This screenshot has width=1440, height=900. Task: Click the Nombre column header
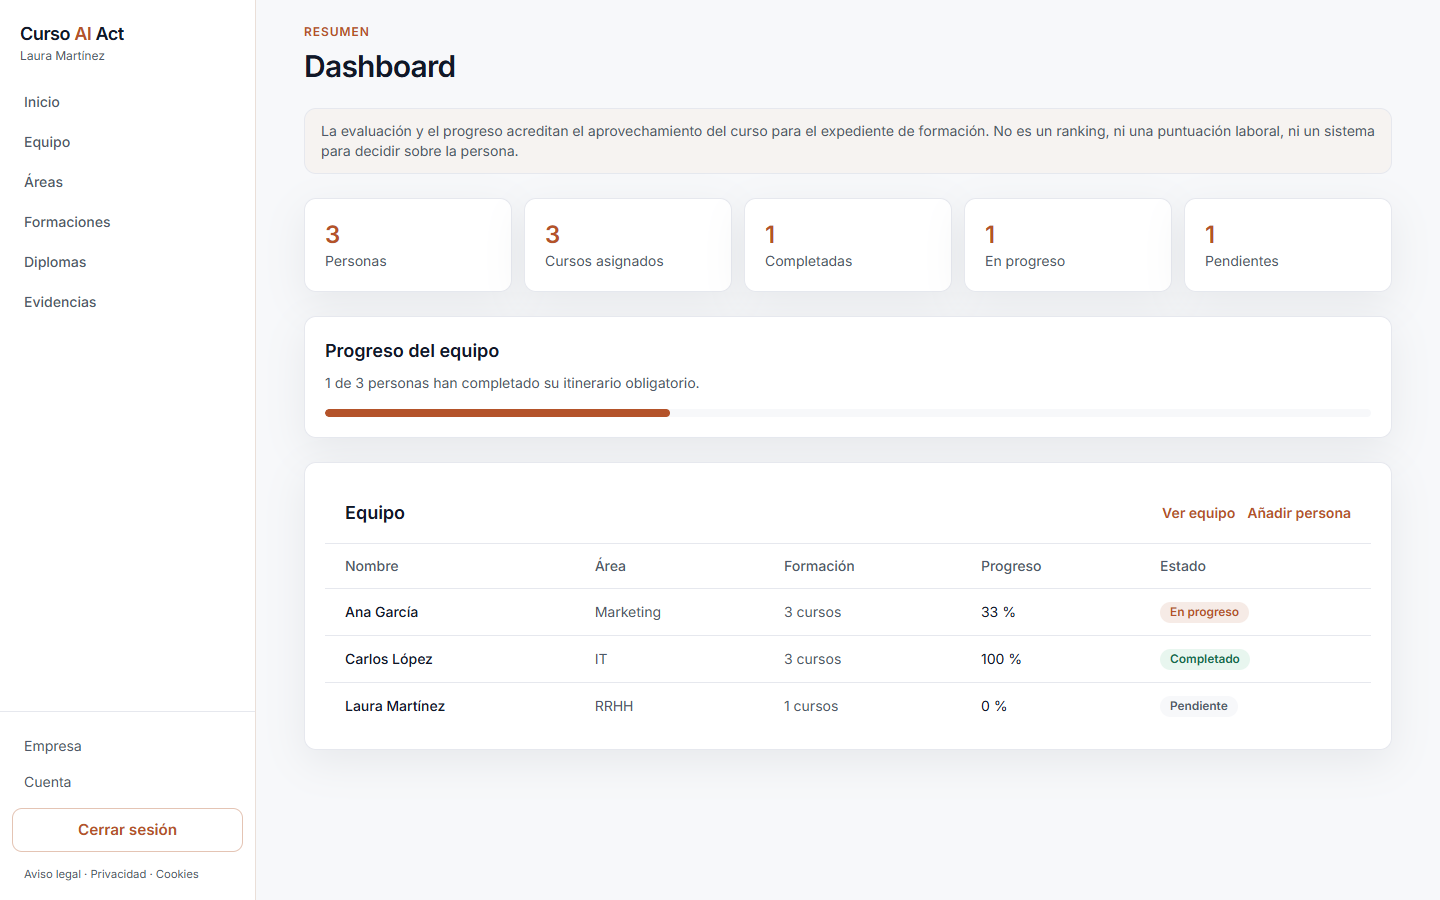click(x=372, y=566)
